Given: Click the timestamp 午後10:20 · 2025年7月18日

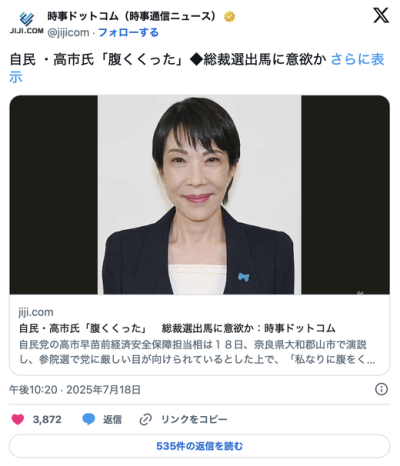Looking at the screenshot, I should tap(75, 389).
